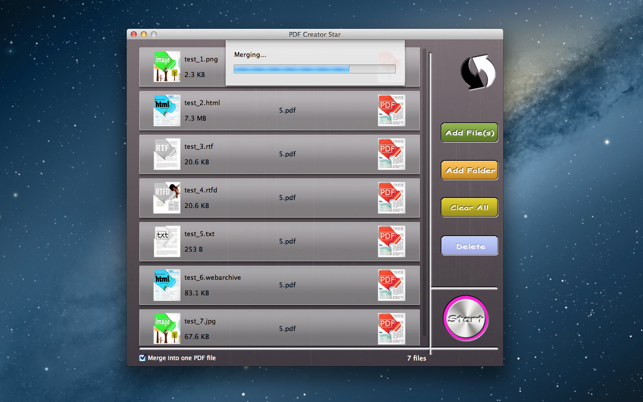Select the test_5.txt file name
643x402 pixels.
coord(199,234)
